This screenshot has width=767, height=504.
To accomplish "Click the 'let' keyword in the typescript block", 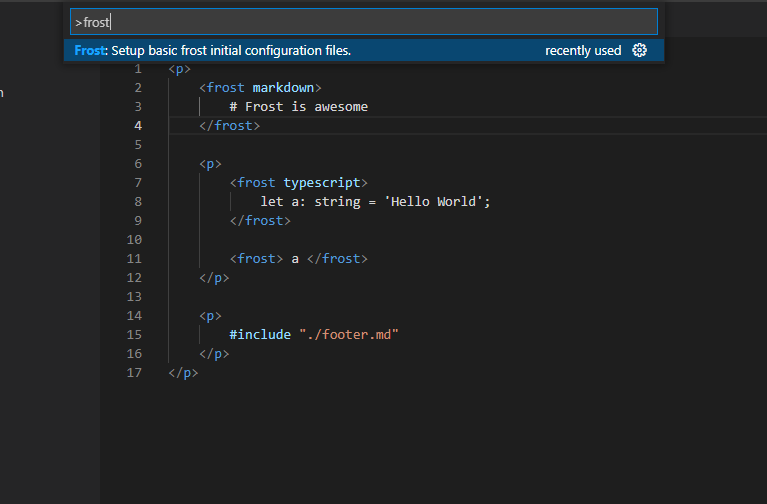I will click(271, 202).
